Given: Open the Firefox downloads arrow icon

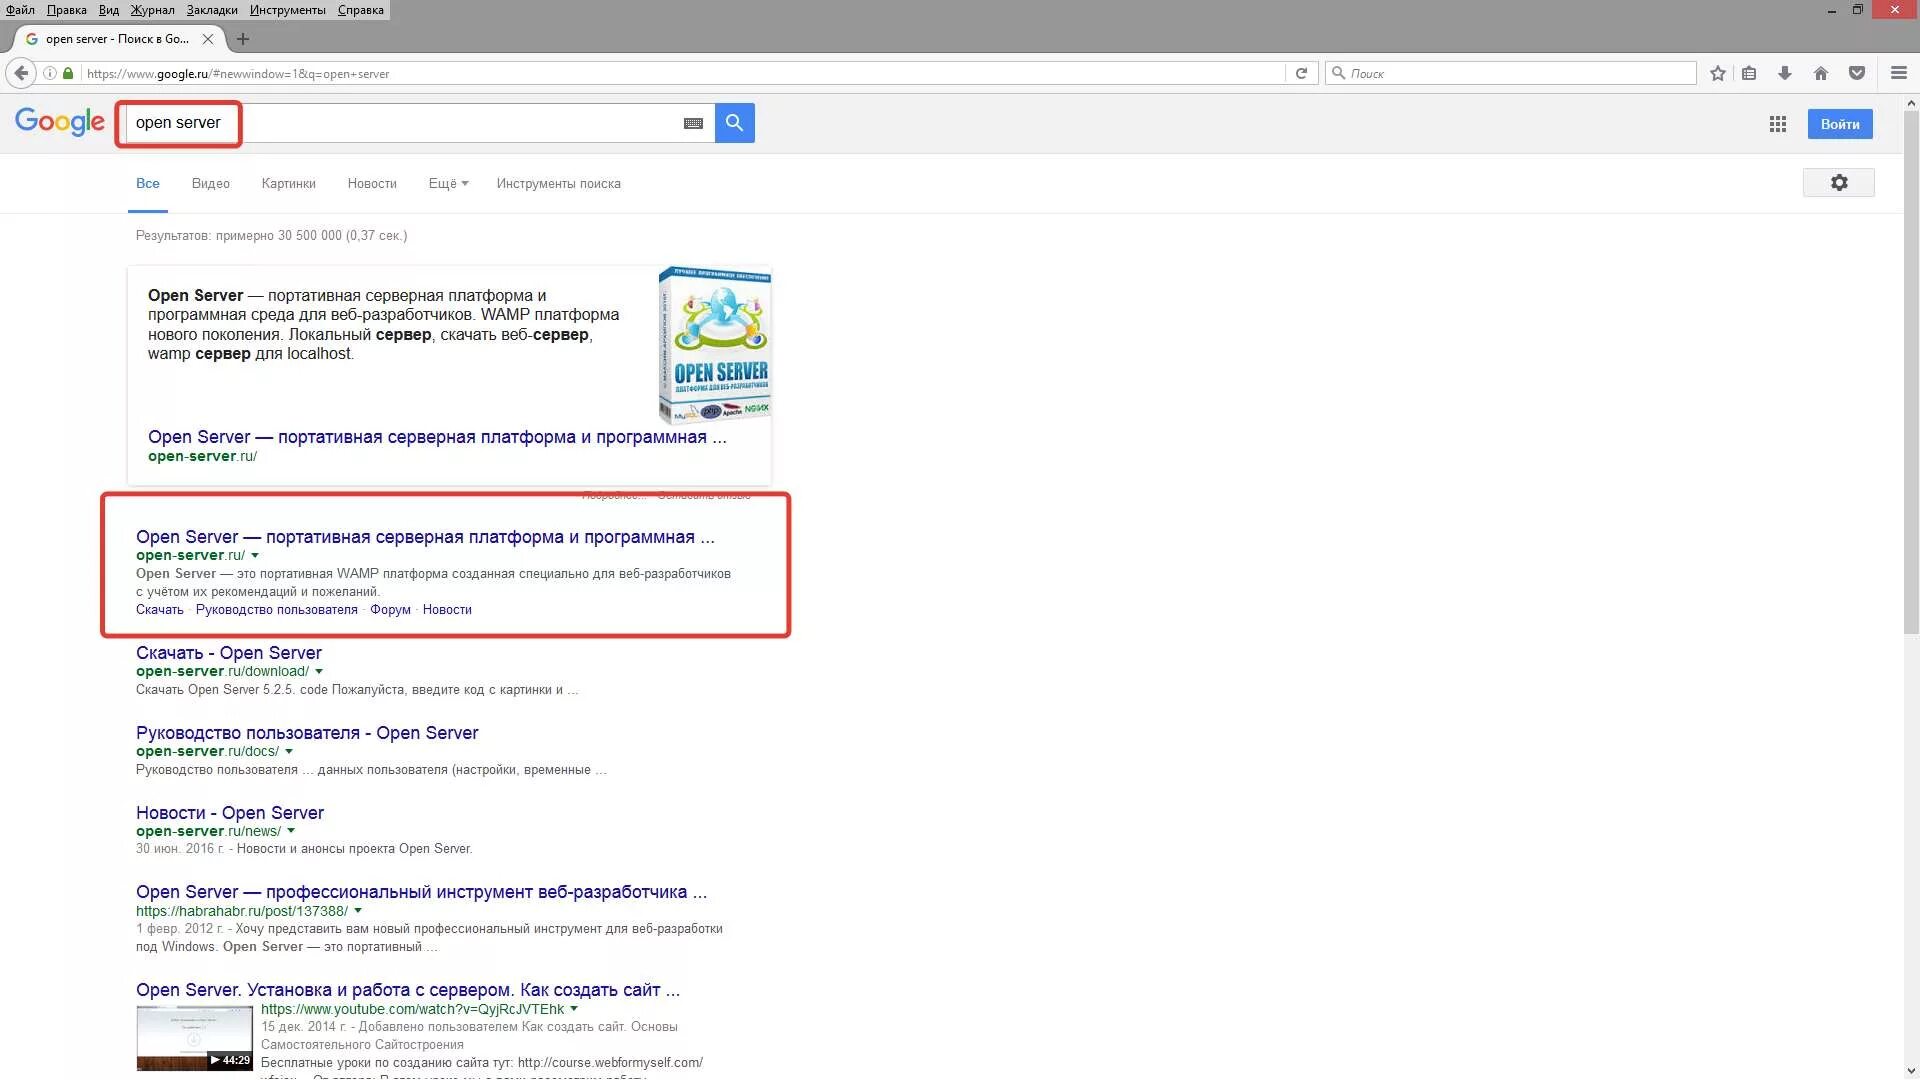Looking at the screenshot, I should [x=1785, y=73].
